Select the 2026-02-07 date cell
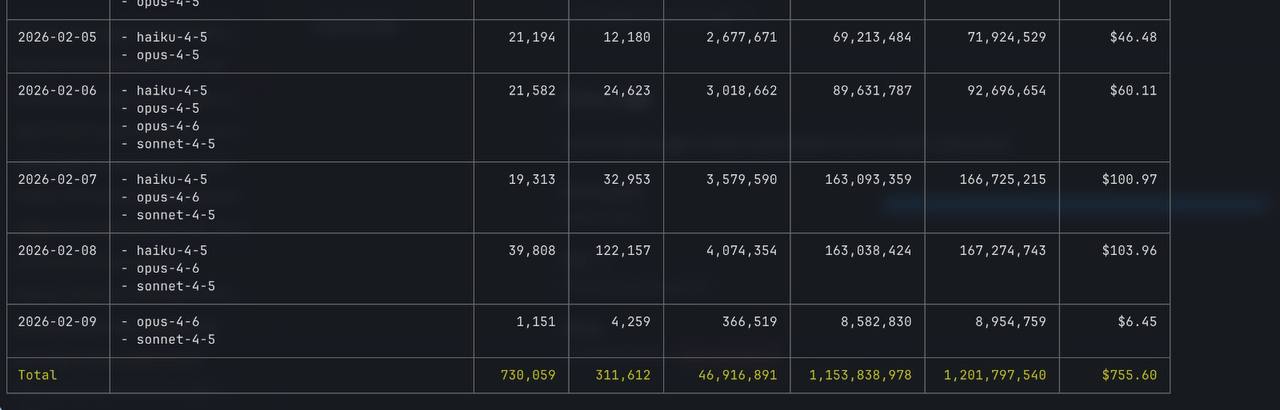1280x410 pixels. 57,179
